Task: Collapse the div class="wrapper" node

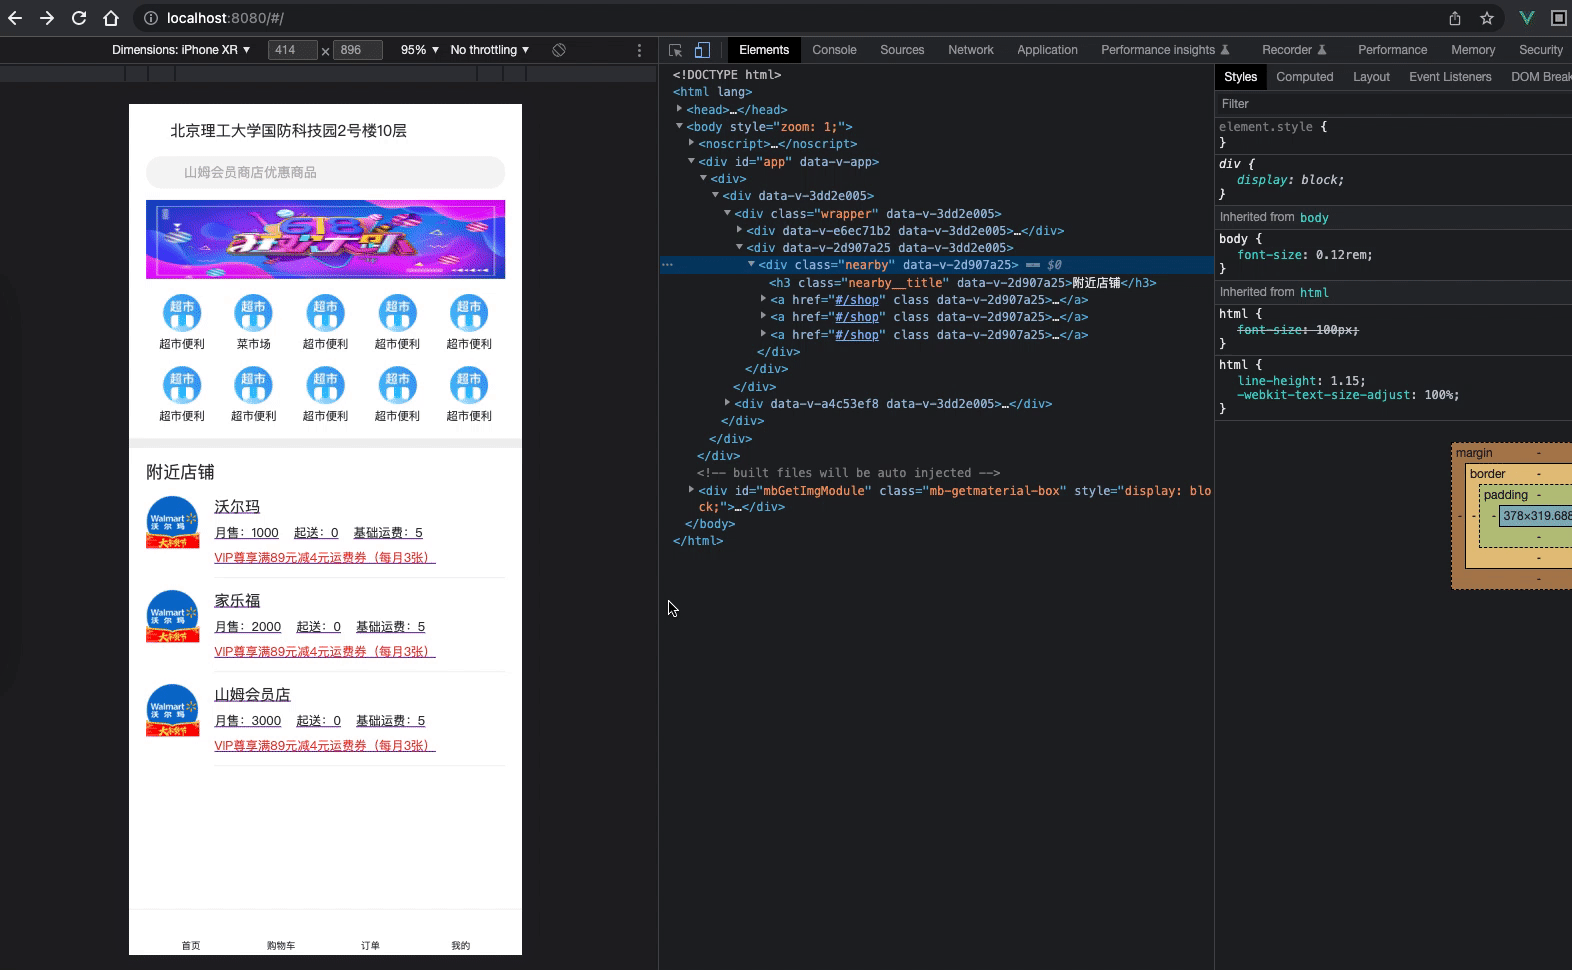Action: 727,213
